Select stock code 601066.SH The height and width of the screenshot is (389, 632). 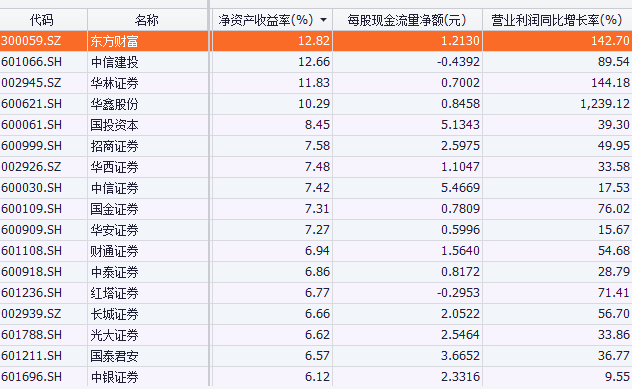point(31,62)
